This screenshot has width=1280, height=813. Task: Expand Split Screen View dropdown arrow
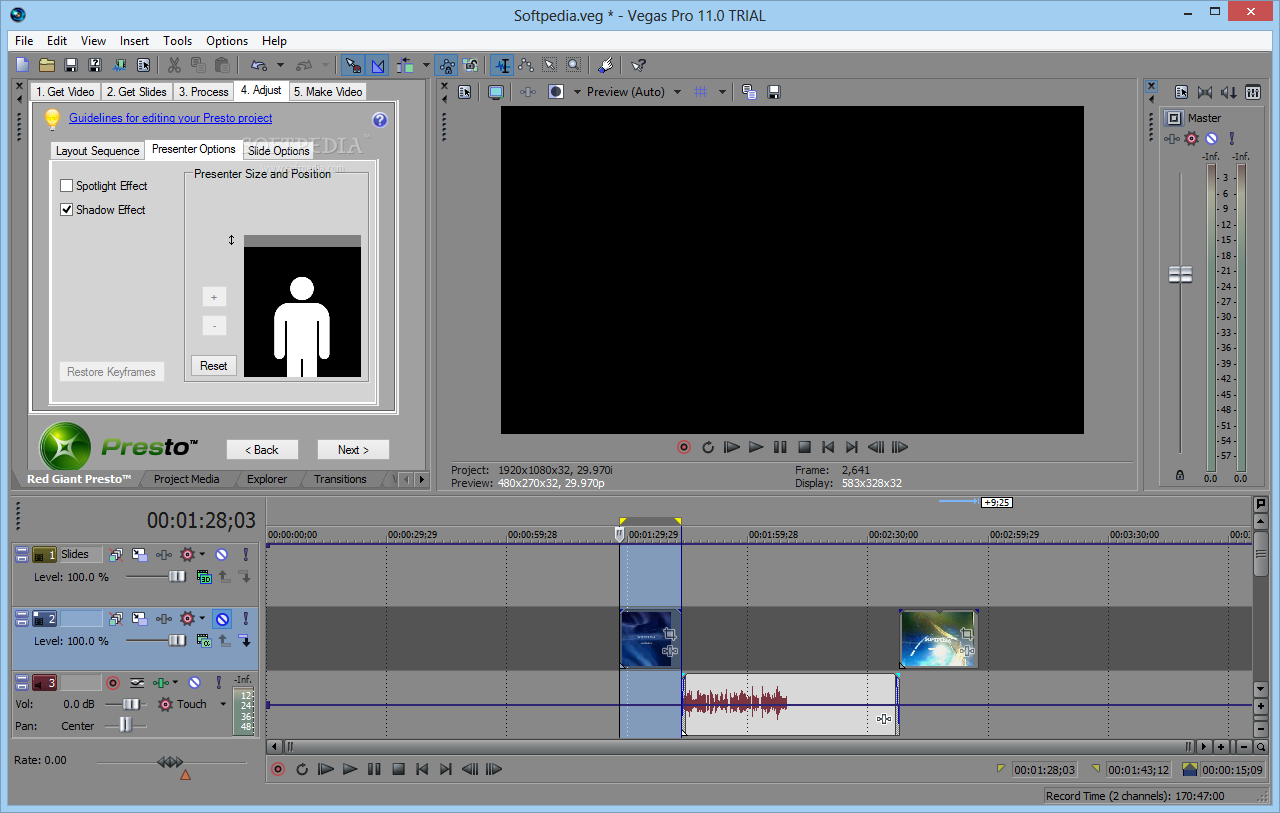pyautogui.click(x=577, y=92)
